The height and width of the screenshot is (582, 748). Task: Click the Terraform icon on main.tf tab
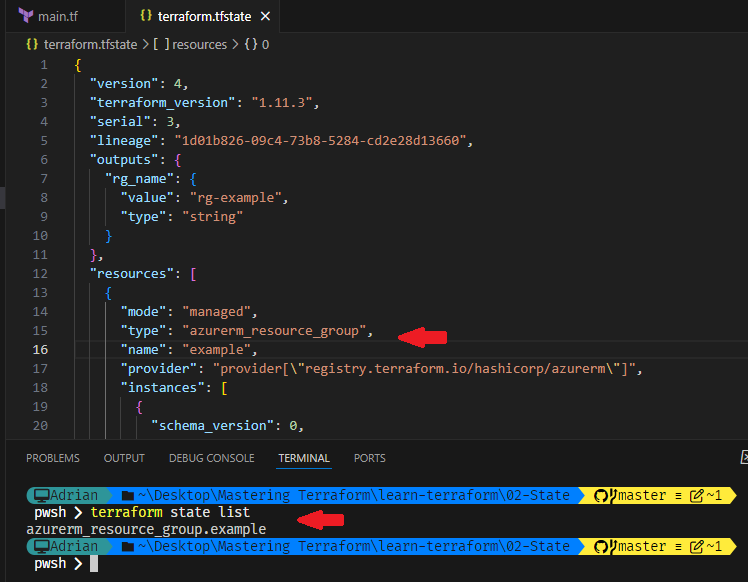pyautogui.click(x=26, y=16)
